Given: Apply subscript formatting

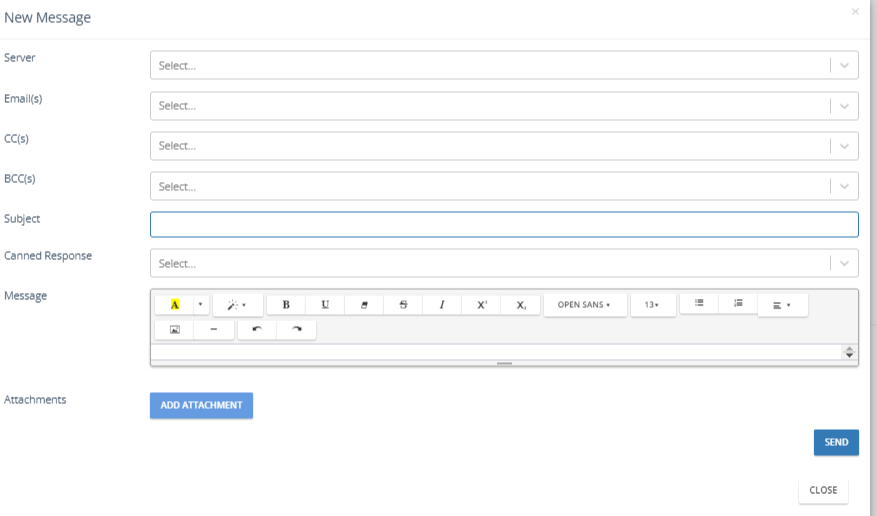Looking at the screenshot, I should point(521,305).
